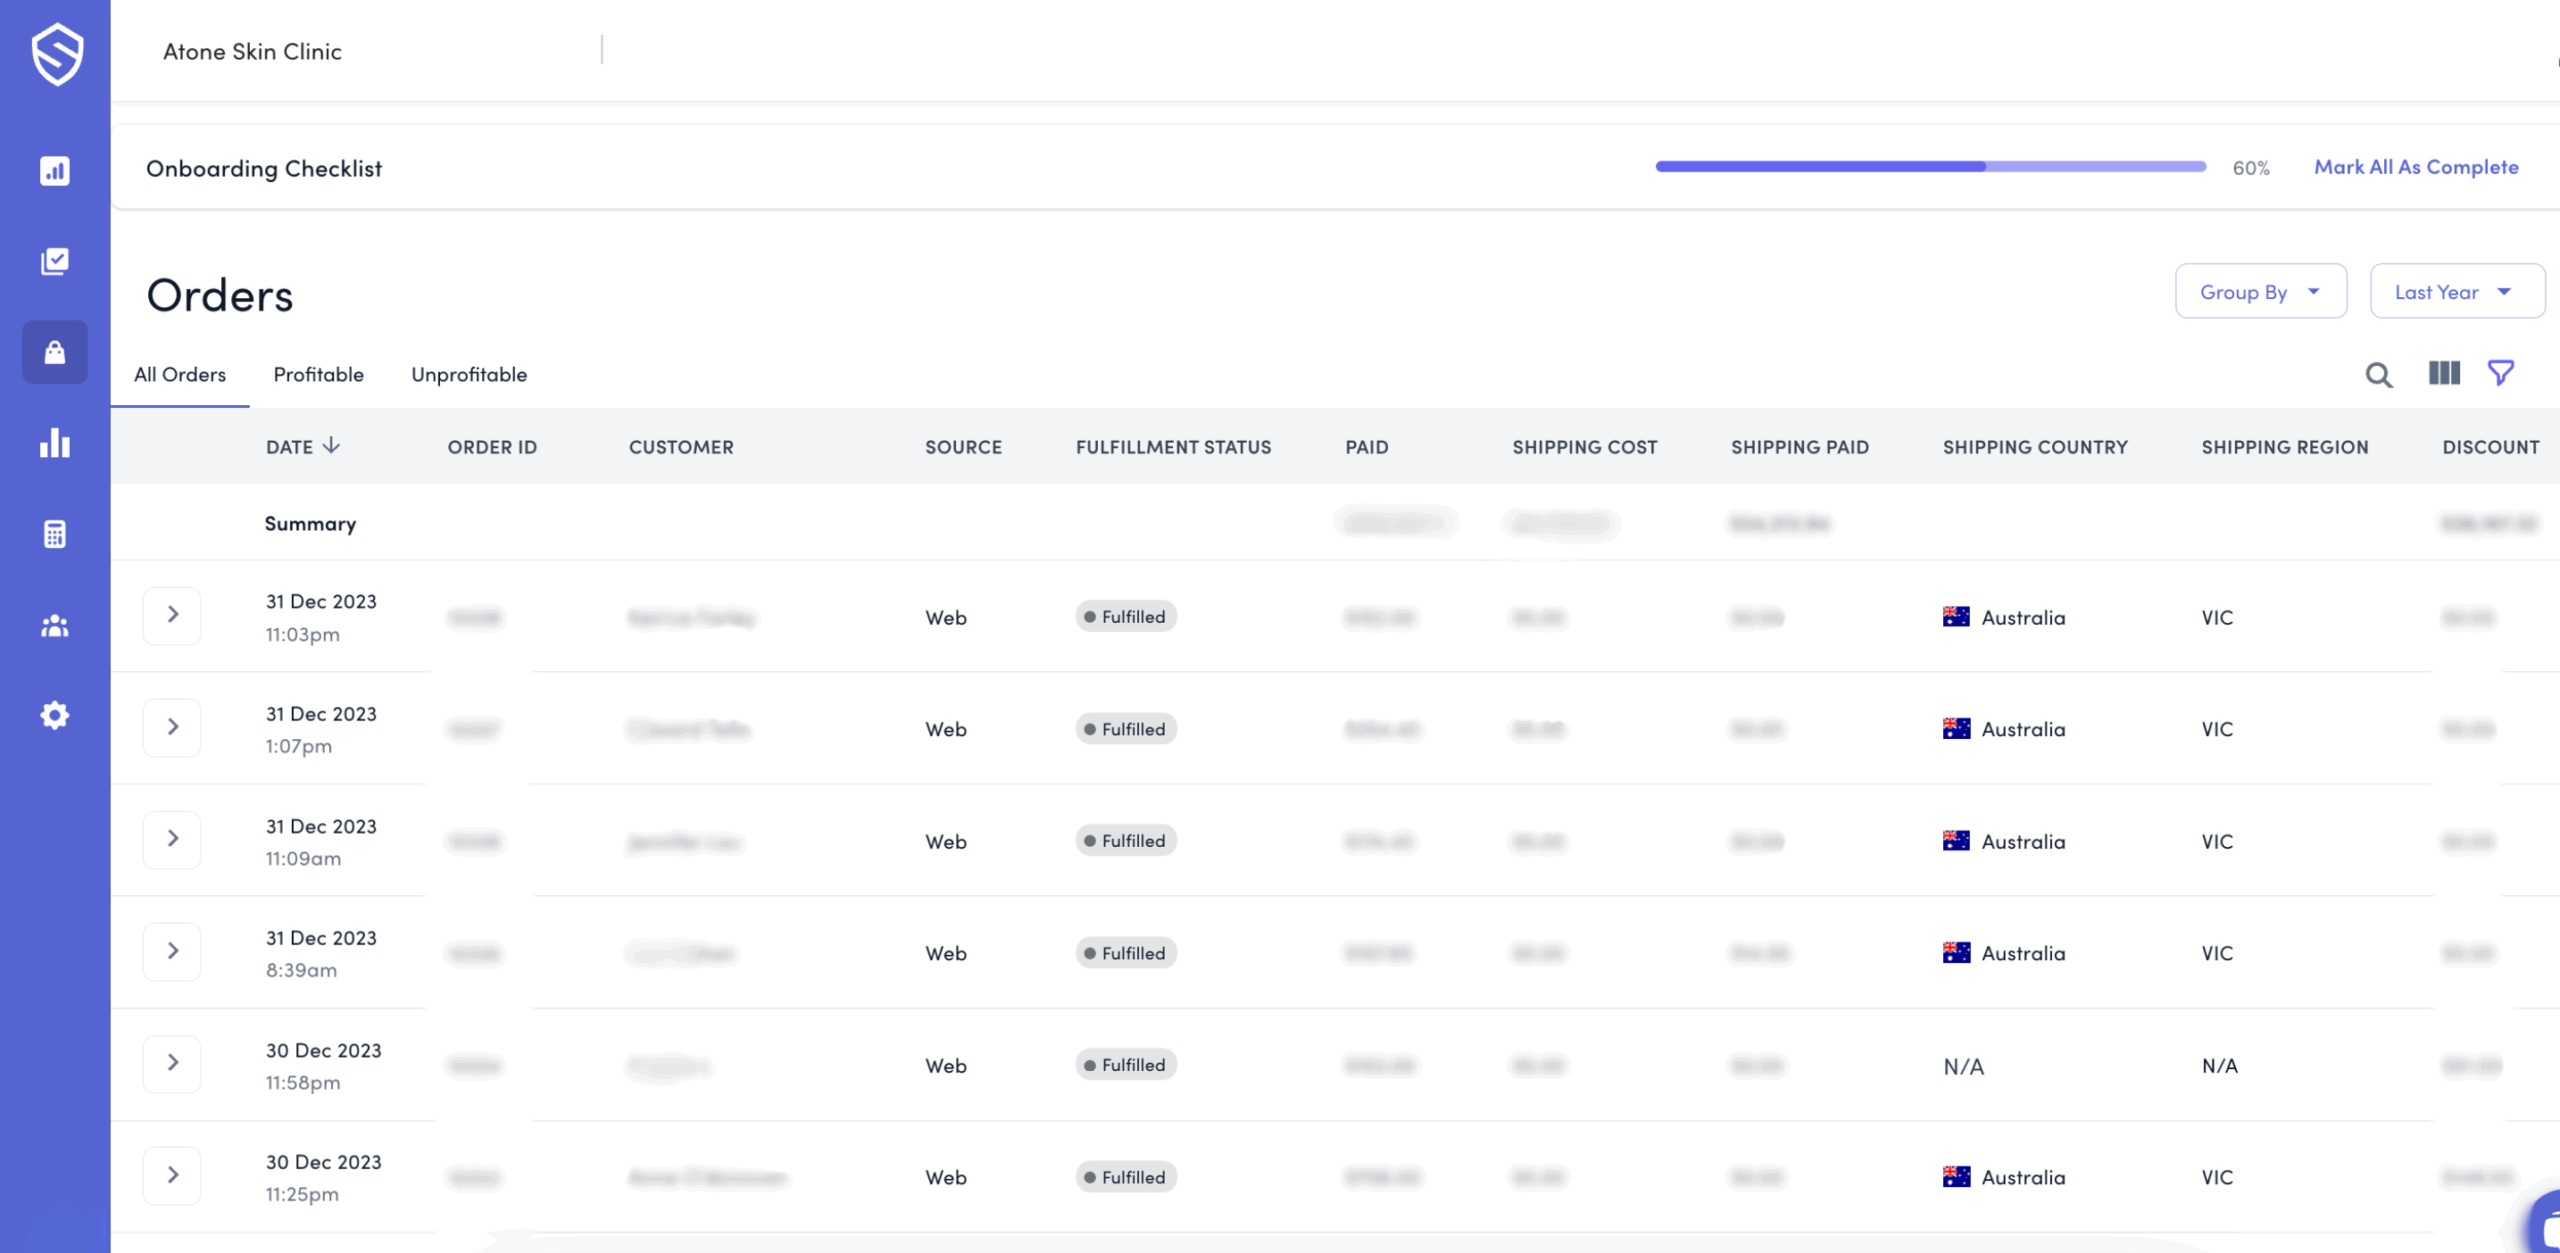This screenshot has width=2560, height=1253.
Task: Open the calculator icon in sidebar
Action: pos(55,534)
